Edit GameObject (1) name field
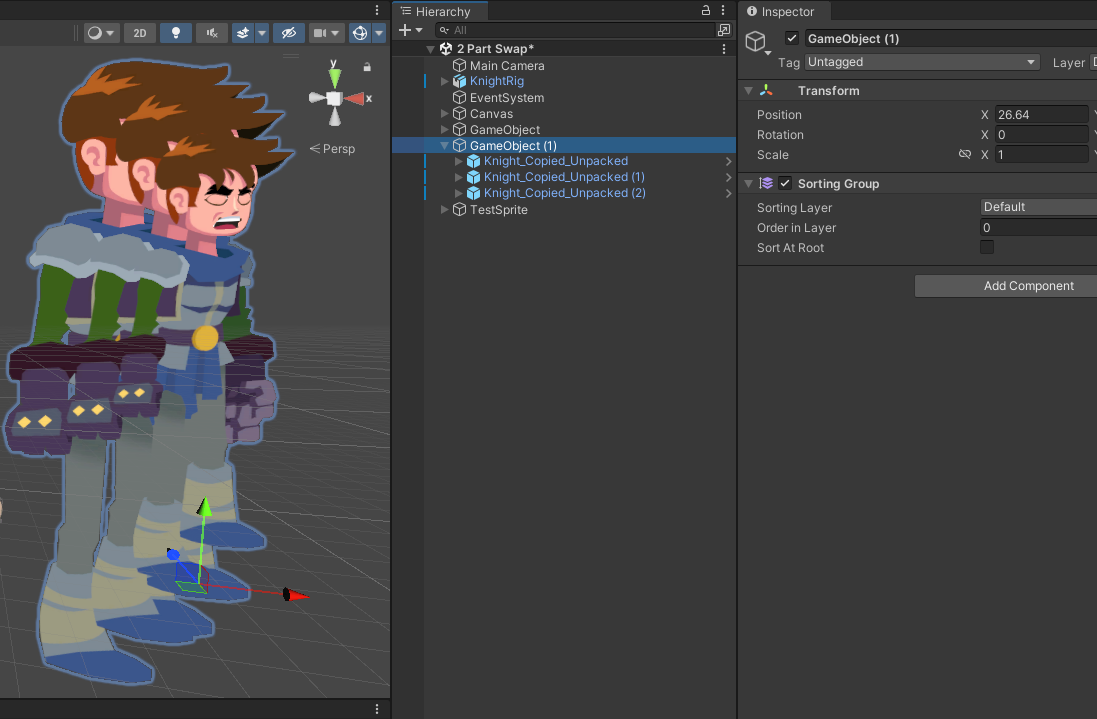 click(951, 38)
